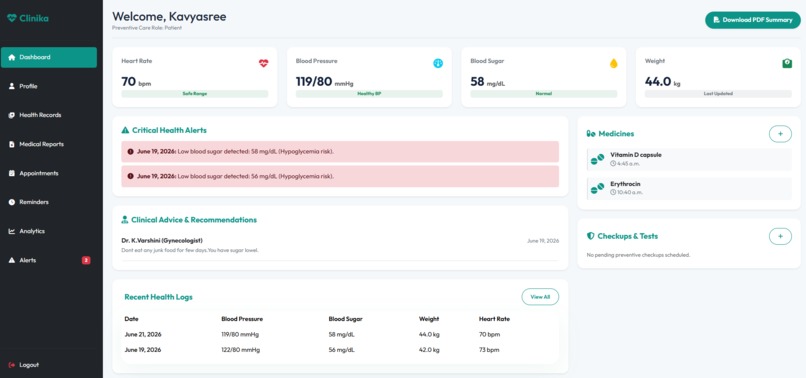Click the Appointments calendar icon
This screenshot has width=806, height=378.
[x=12, y=173]
